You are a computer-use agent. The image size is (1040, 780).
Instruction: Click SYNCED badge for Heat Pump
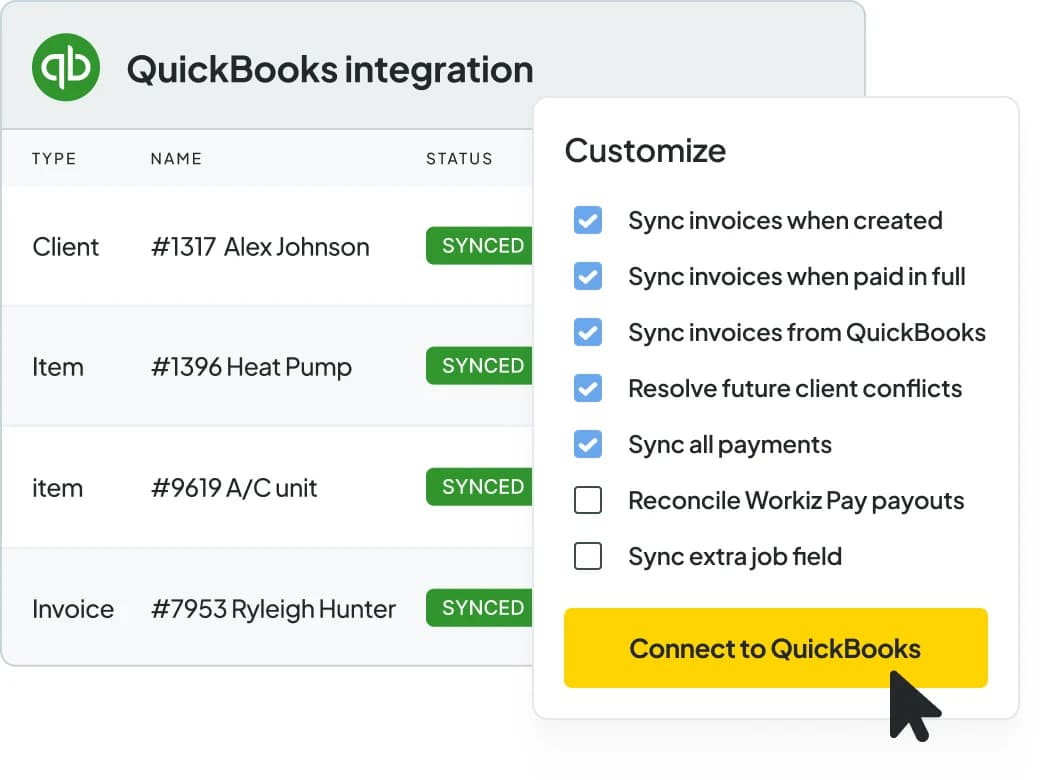[480, 366]
